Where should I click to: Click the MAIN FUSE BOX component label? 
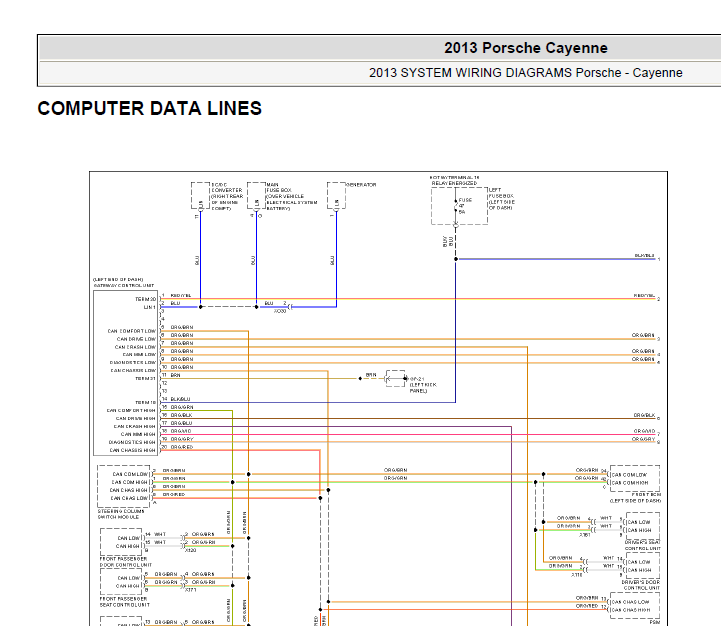(292, 196)
